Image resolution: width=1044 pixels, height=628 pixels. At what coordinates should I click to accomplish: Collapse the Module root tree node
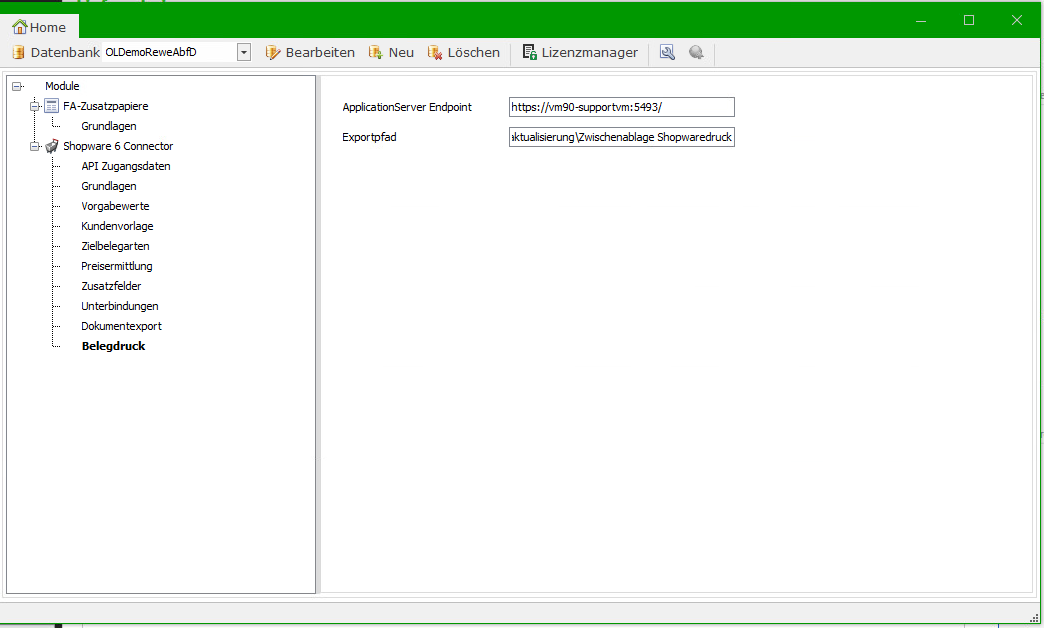[x=17, y=86]
